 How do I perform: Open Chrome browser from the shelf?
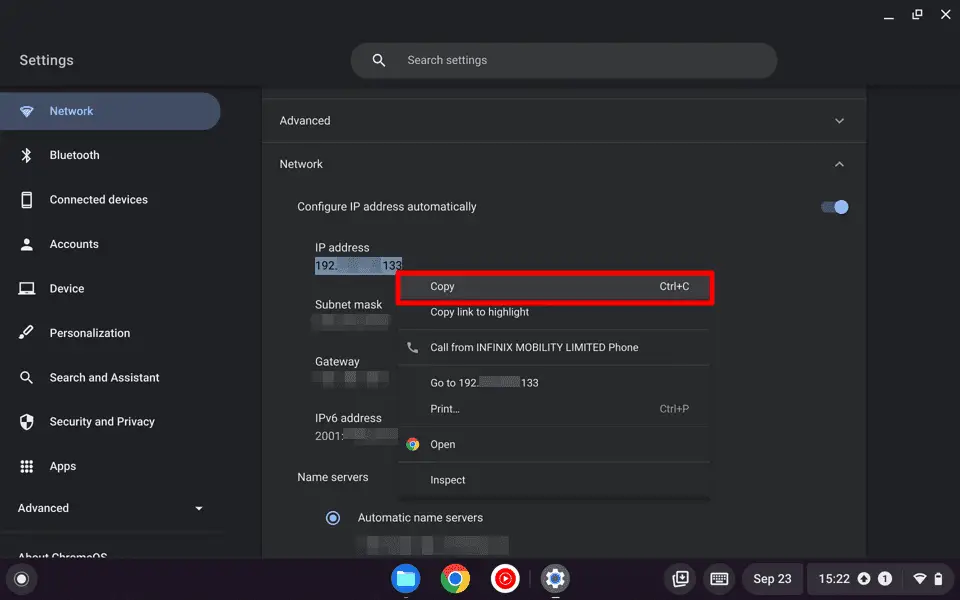pos(455,579)
